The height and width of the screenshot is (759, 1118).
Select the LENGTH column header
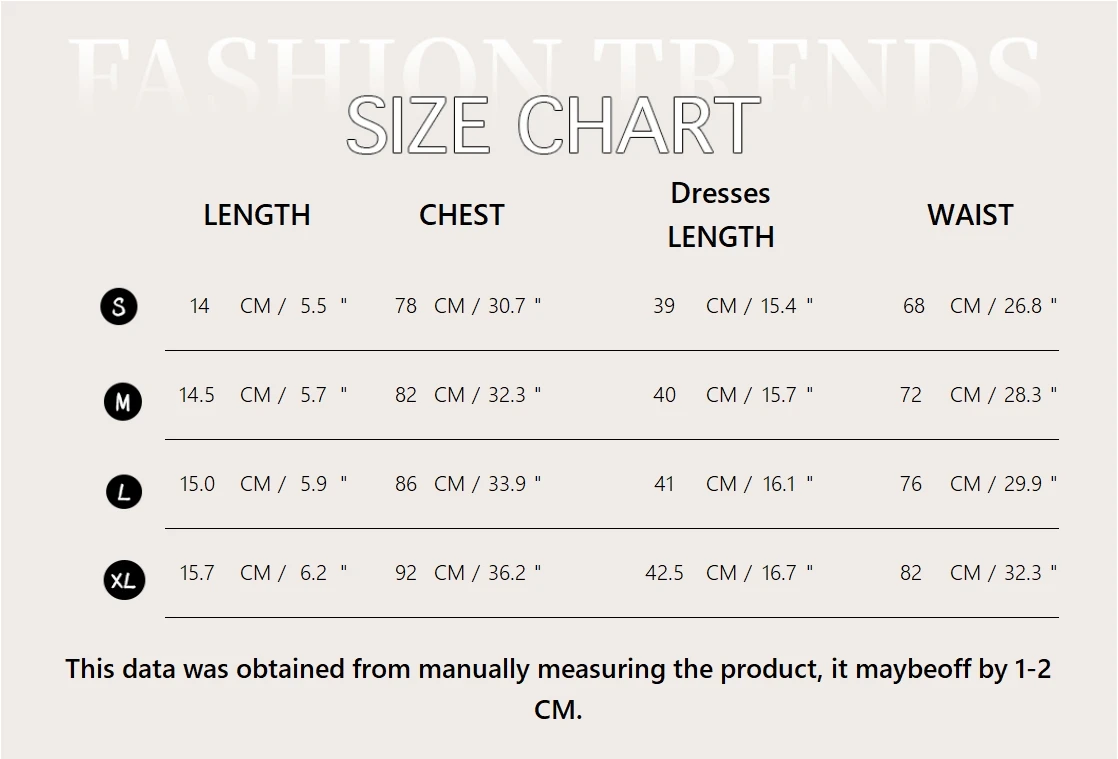tap(257, 215)
